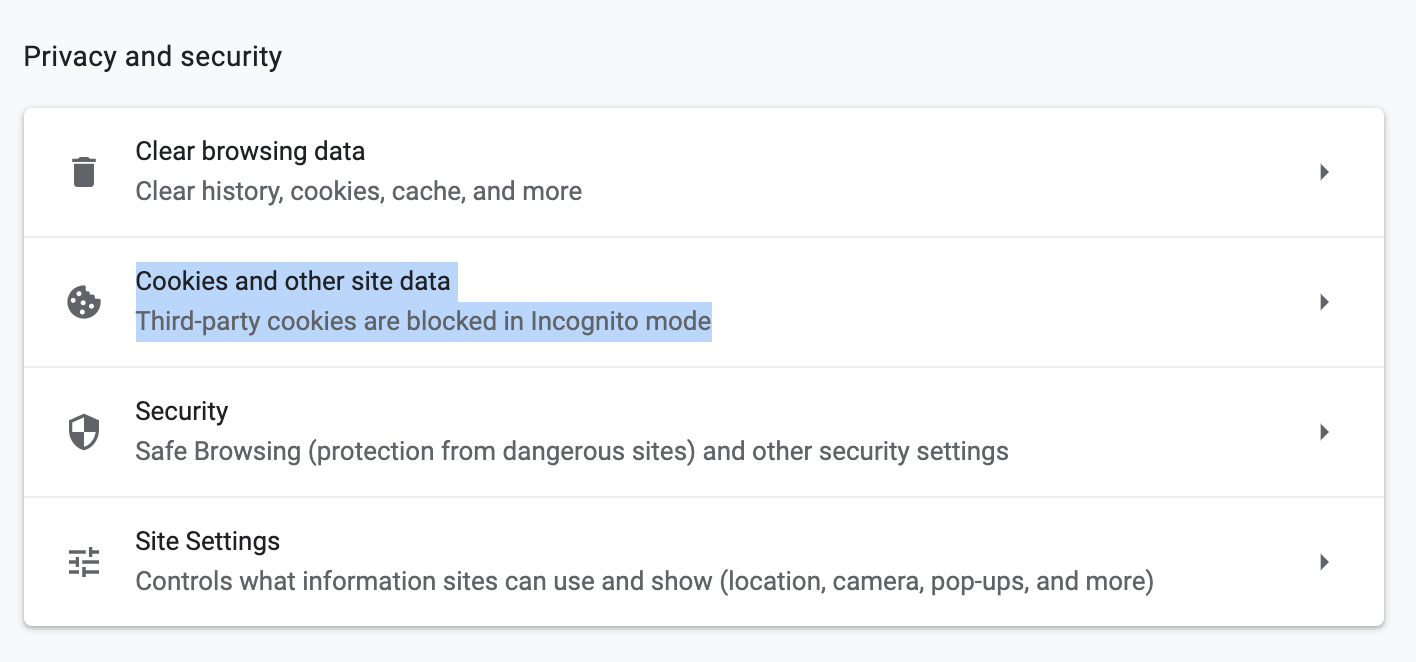Expand Clear browsing data using its arrow
Screen dimensions: 1416x662
[x=1324, y=172]
